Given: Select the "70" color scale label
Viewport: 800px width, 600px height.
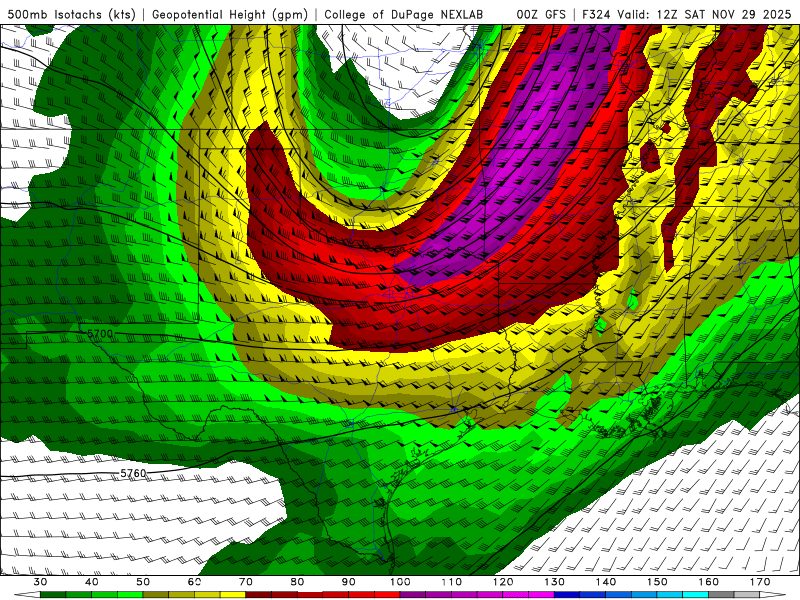Looking at the screenshot, I should pos(246,582).
